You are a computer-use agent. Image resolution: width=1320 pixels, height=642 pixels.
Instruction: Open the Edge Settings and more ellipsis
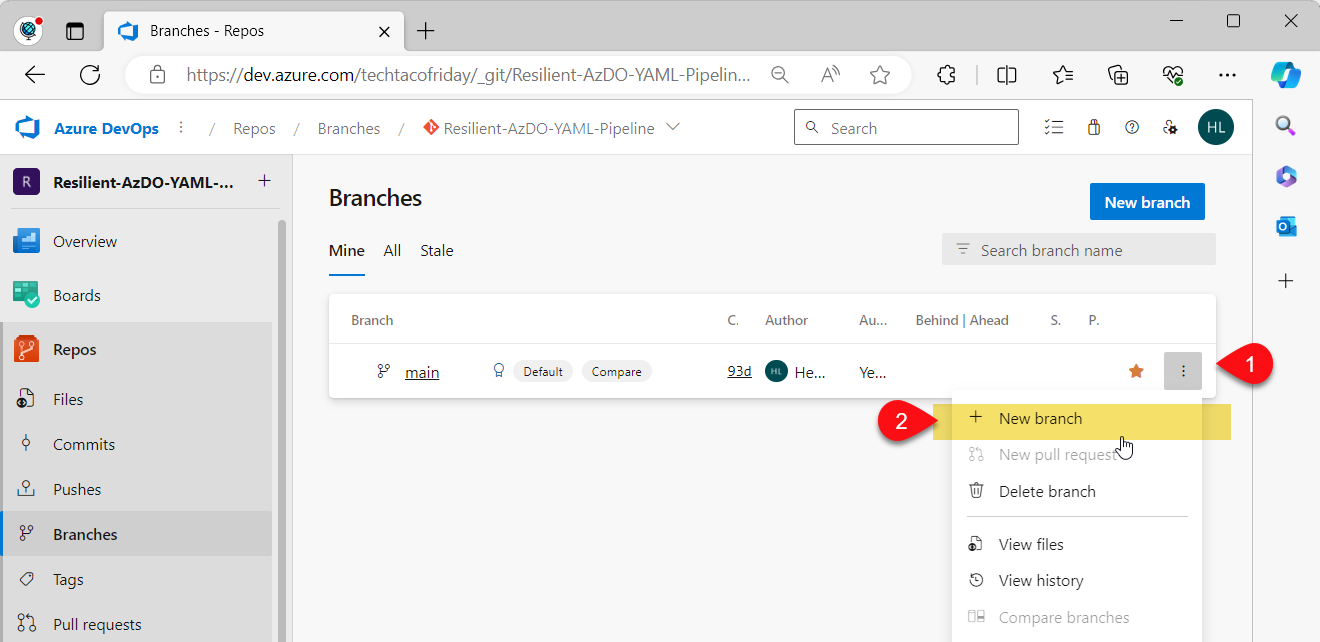click(x=1228, y=75)
